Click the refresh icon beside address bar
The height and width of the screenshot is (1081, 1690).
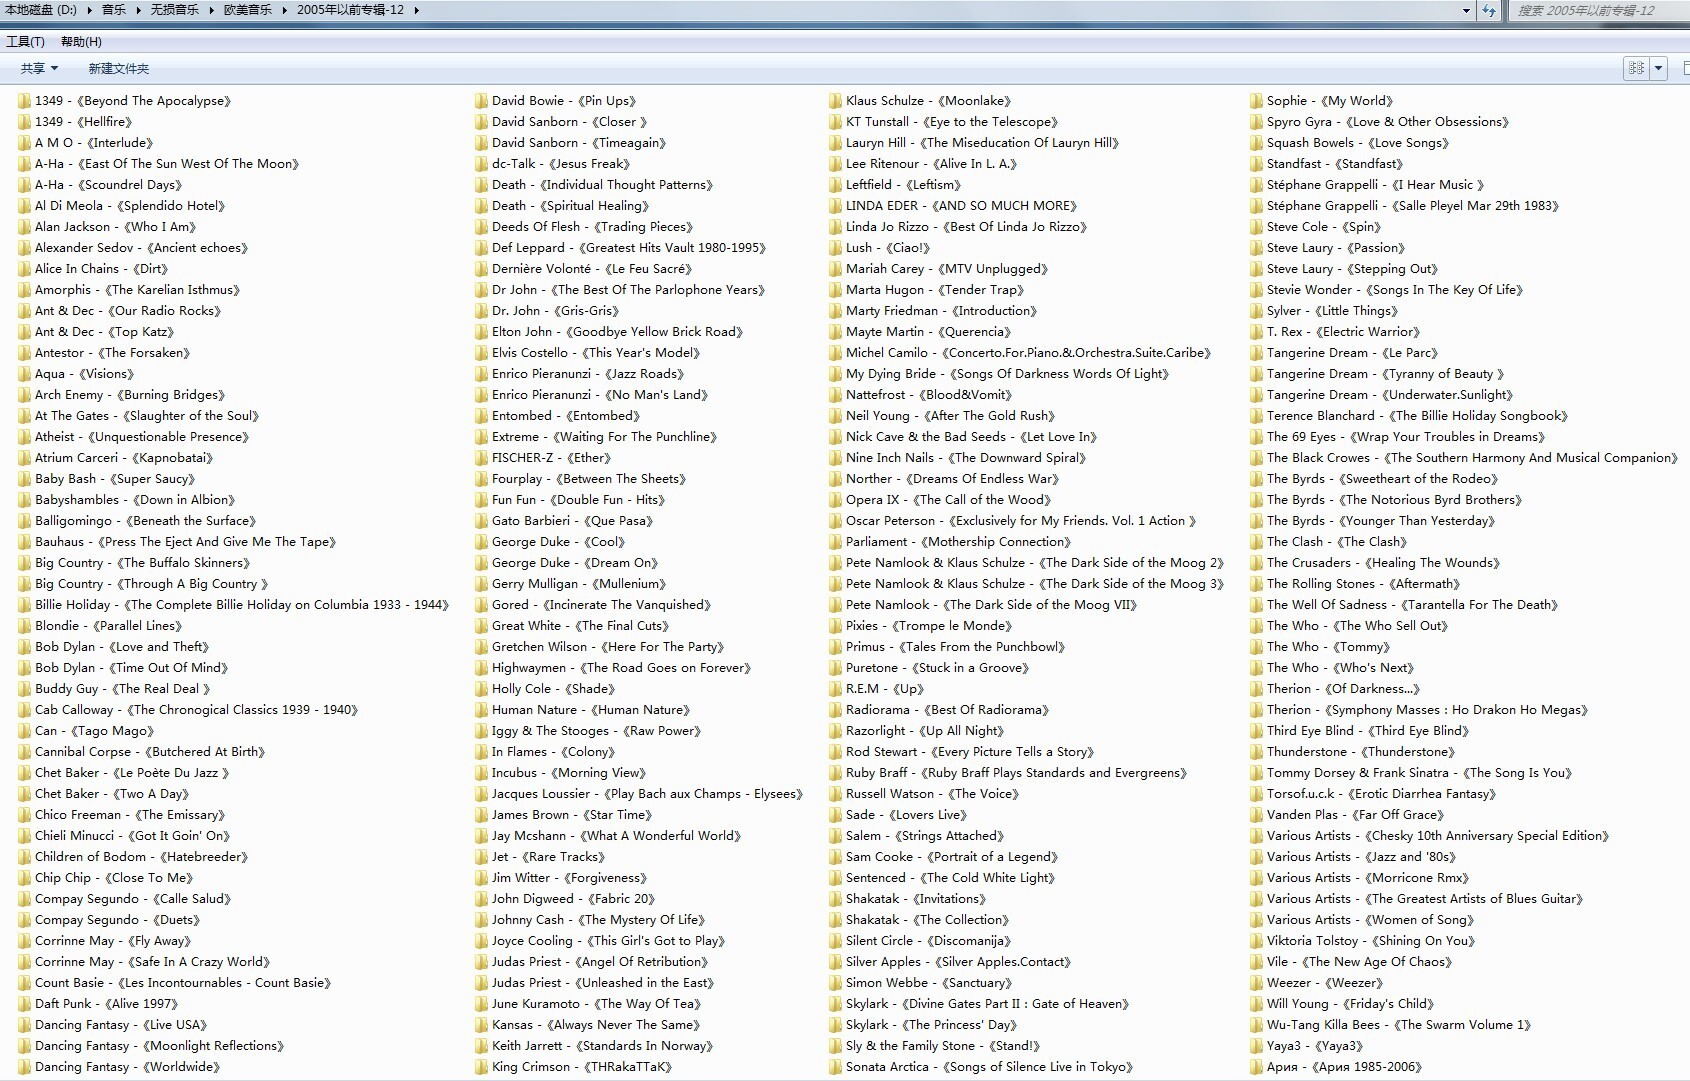tap(1489, 11)
